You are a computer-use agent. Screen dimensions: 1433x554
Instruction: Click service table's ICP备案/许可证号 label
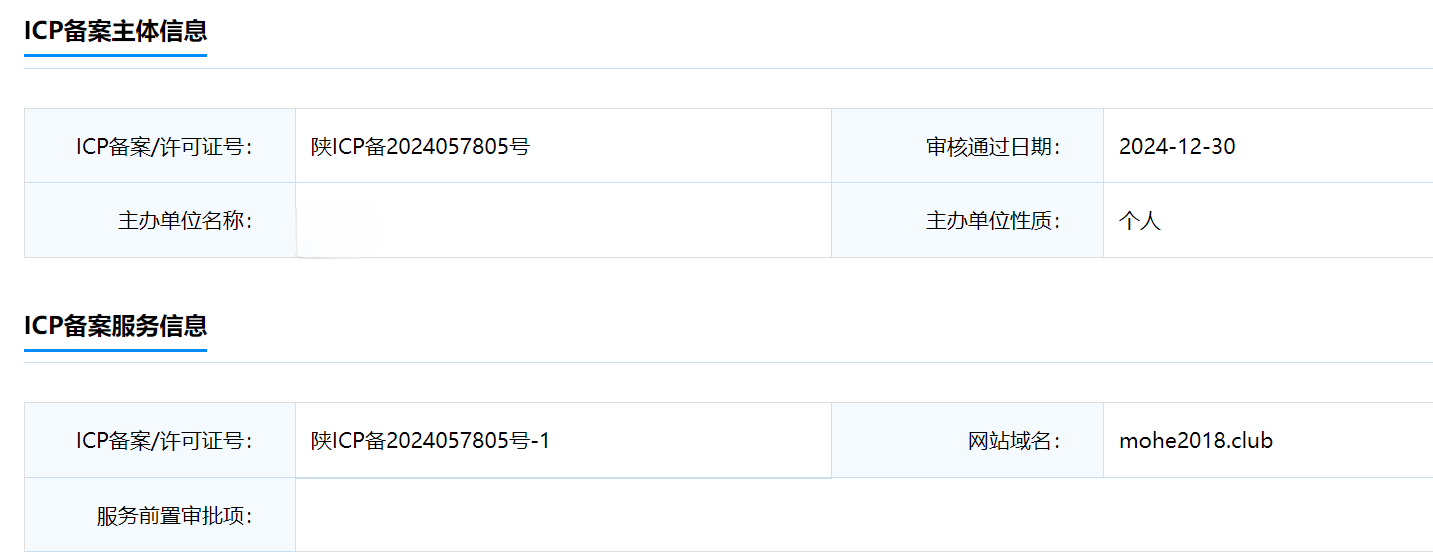click(x=165, y=441)
